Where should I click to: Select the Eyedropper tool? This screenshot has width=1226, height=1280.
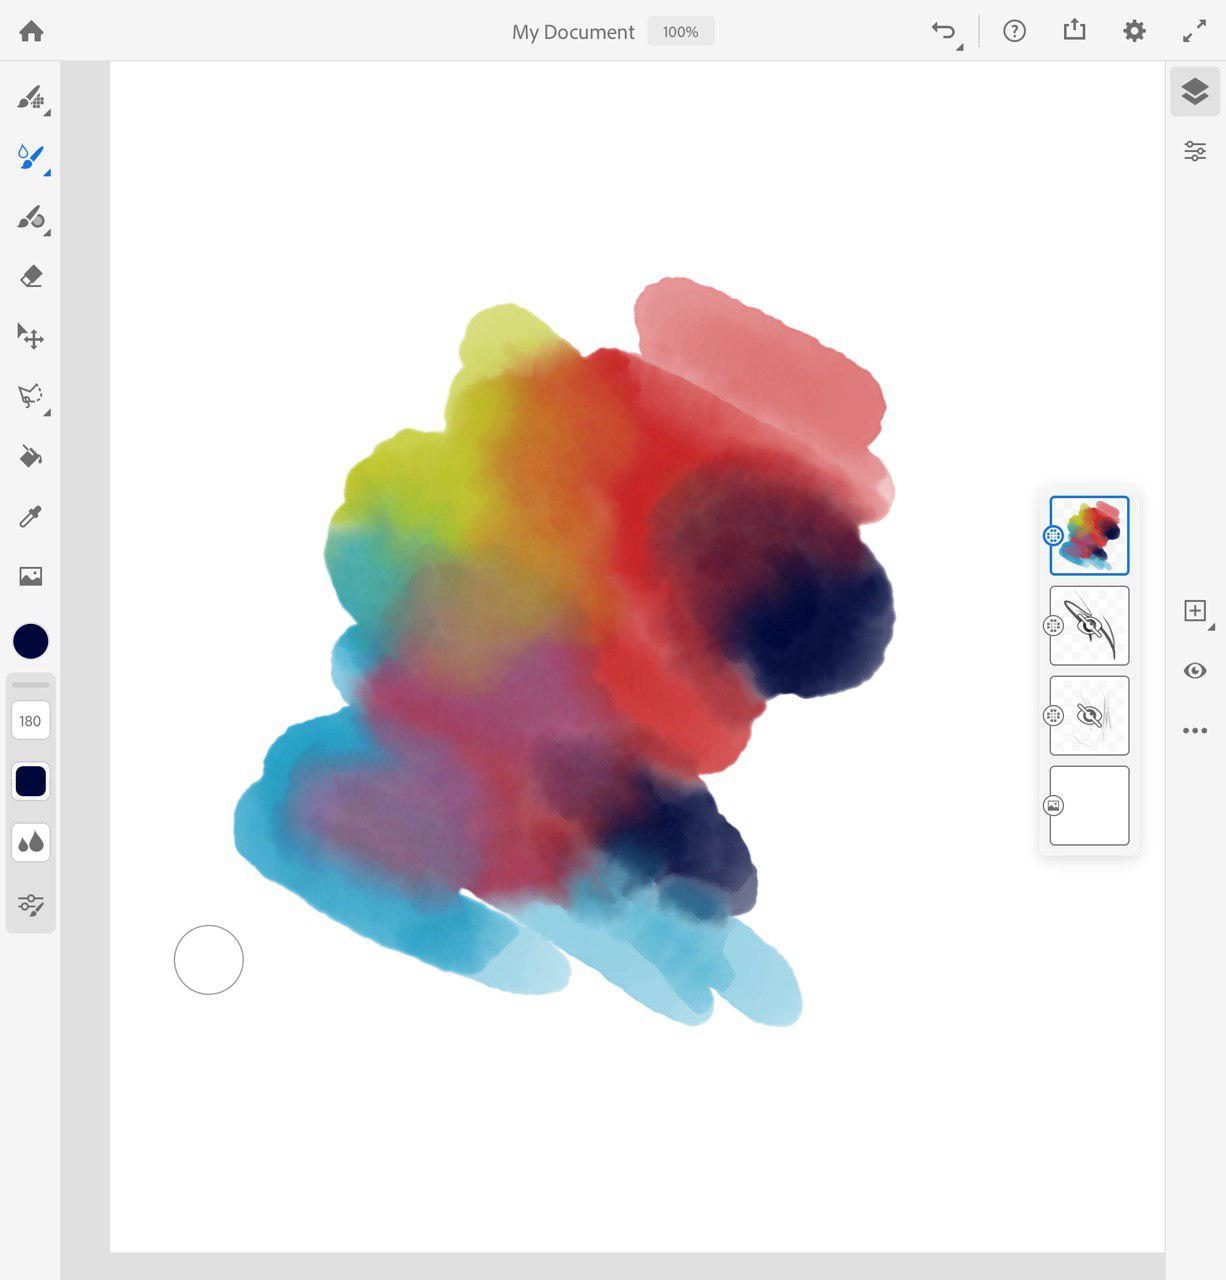point(31,517)
